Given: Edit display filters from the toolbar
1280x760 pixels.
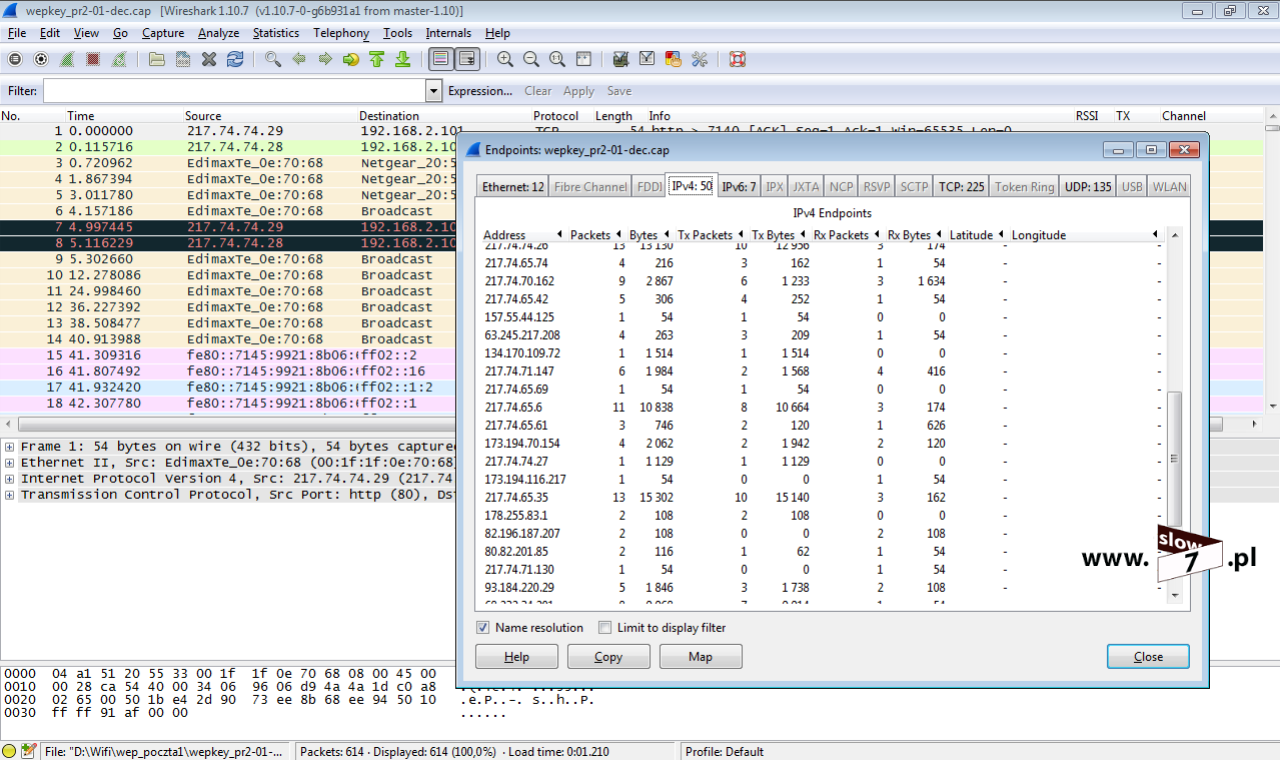Looking at the screenshot, I should pyautogui.click(x=647, y=59).
